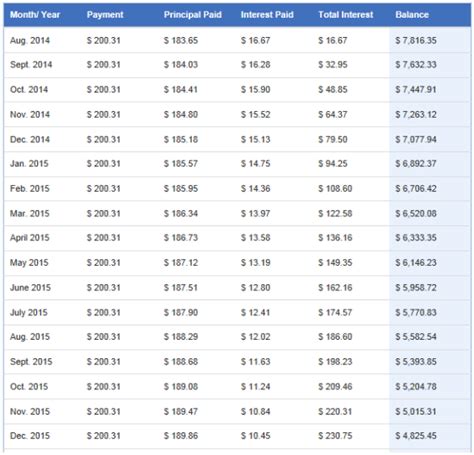Screen dimensions: 474x455
Task: Select the Aug. 2014 row label
Action: 30,40
